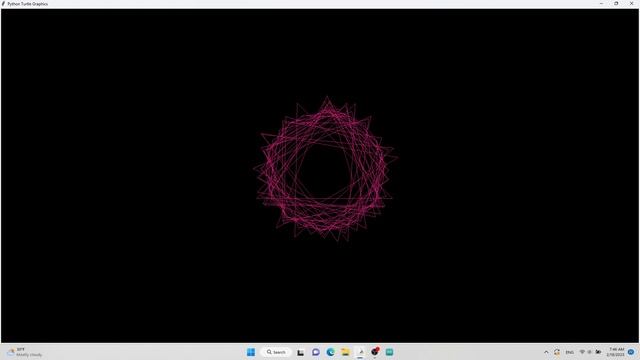Open the Windows Start menu

[x=251, y=352]
